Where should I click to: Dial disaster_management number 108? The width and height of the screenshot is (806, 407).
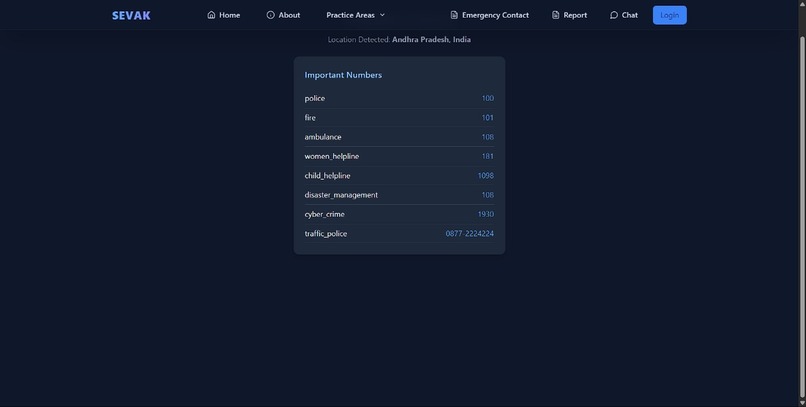point(488,195)
